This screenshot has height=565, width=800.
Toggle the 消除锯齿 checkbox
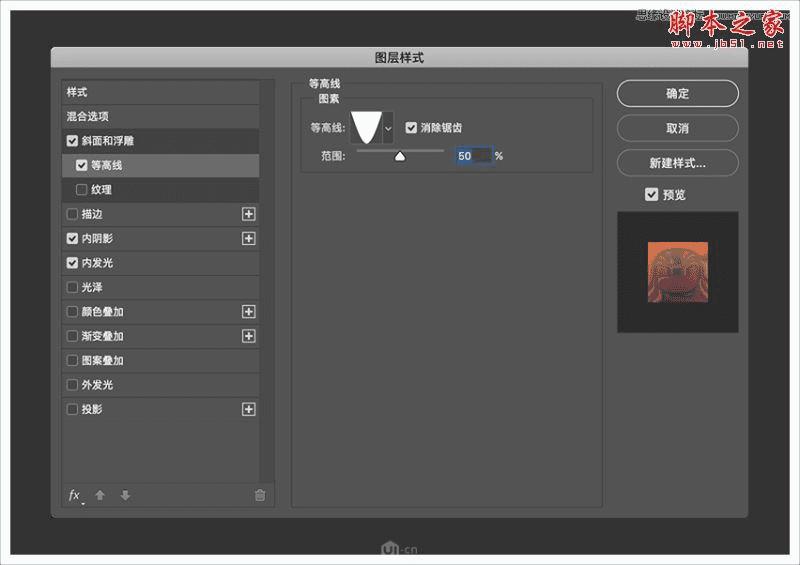[x=411, y=128]
